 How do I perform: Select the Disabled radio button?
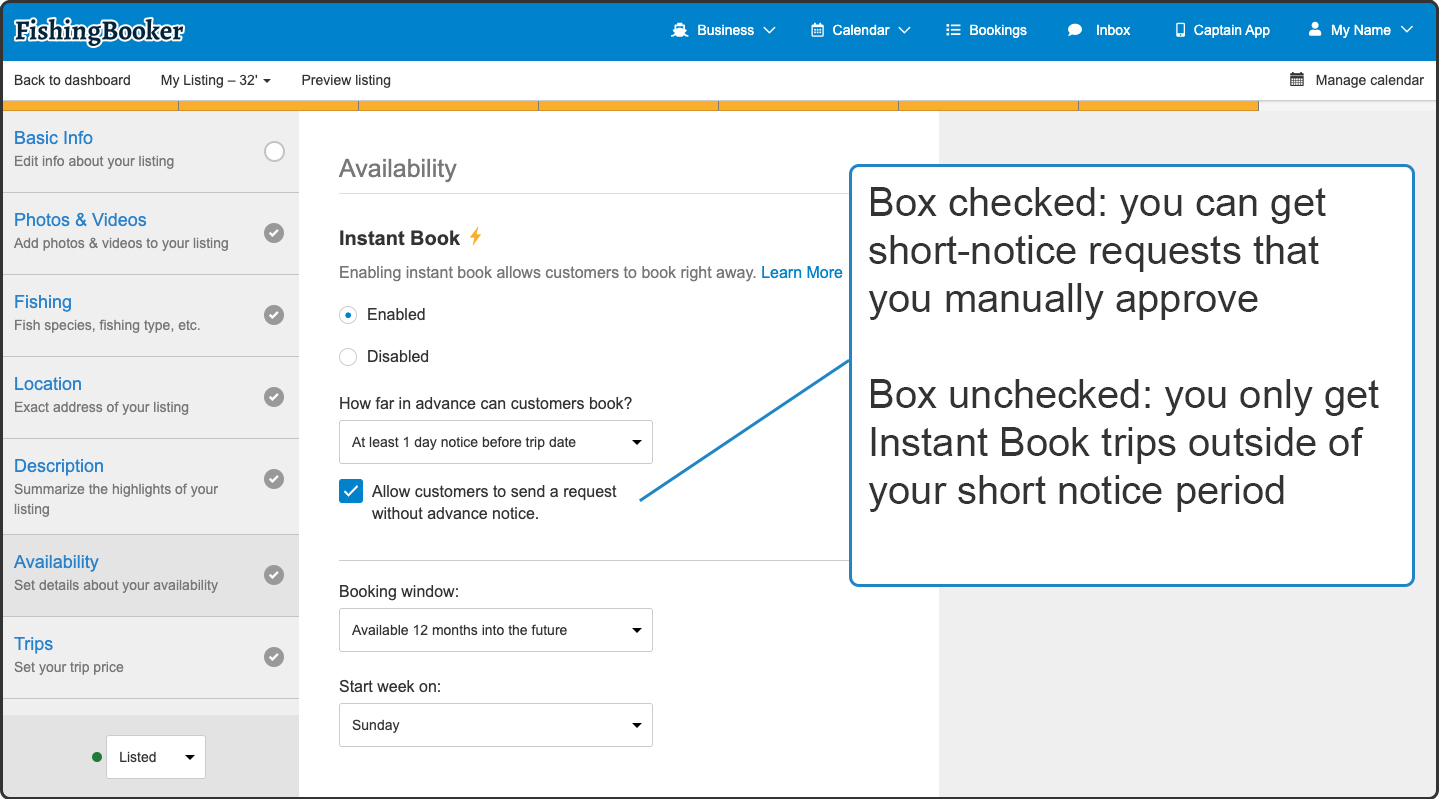(x=348, y=357)
